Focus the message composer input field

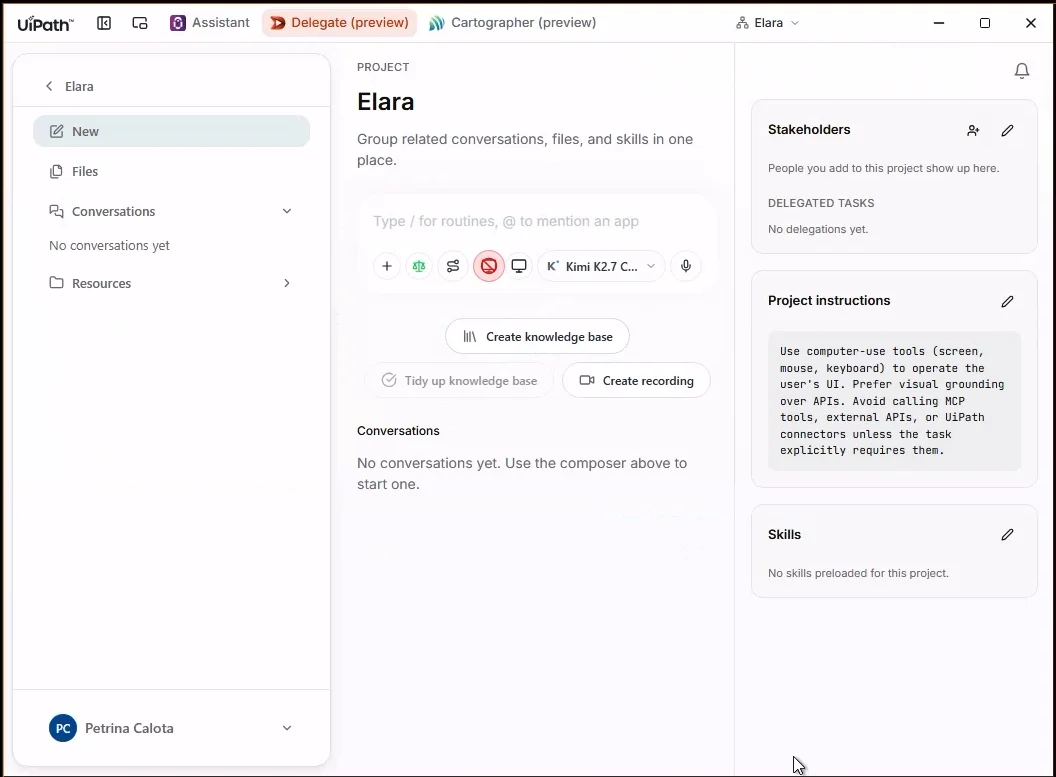(x=537, y=222)
